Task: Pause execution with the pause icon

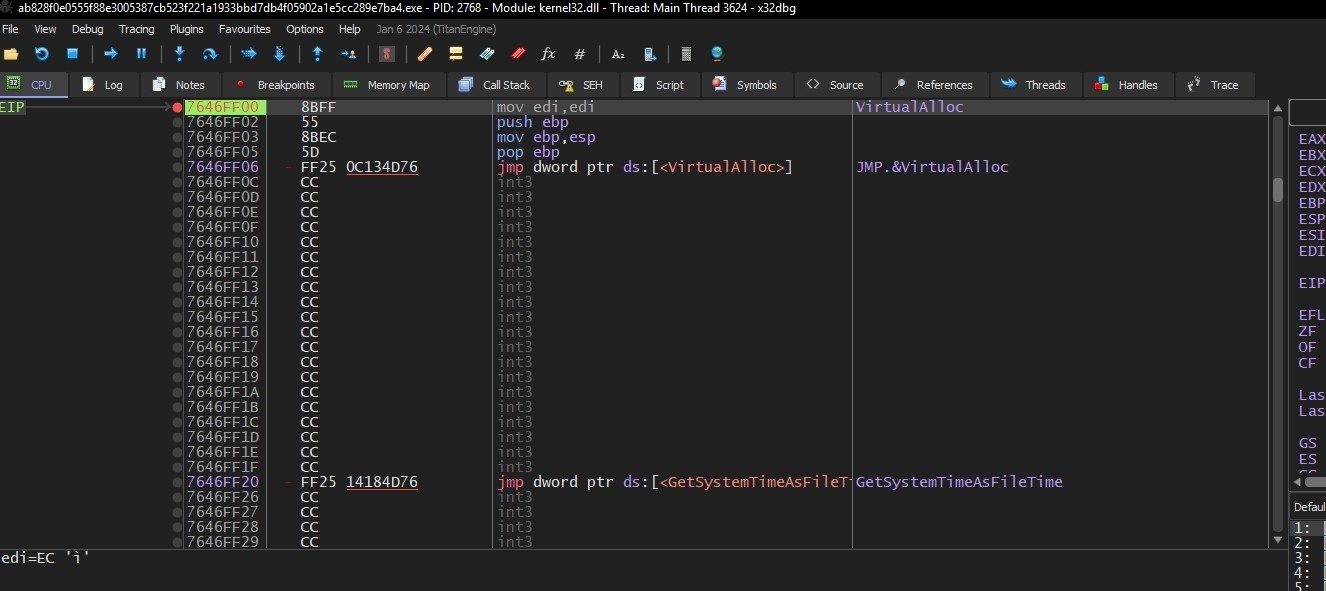Action: 141,54
